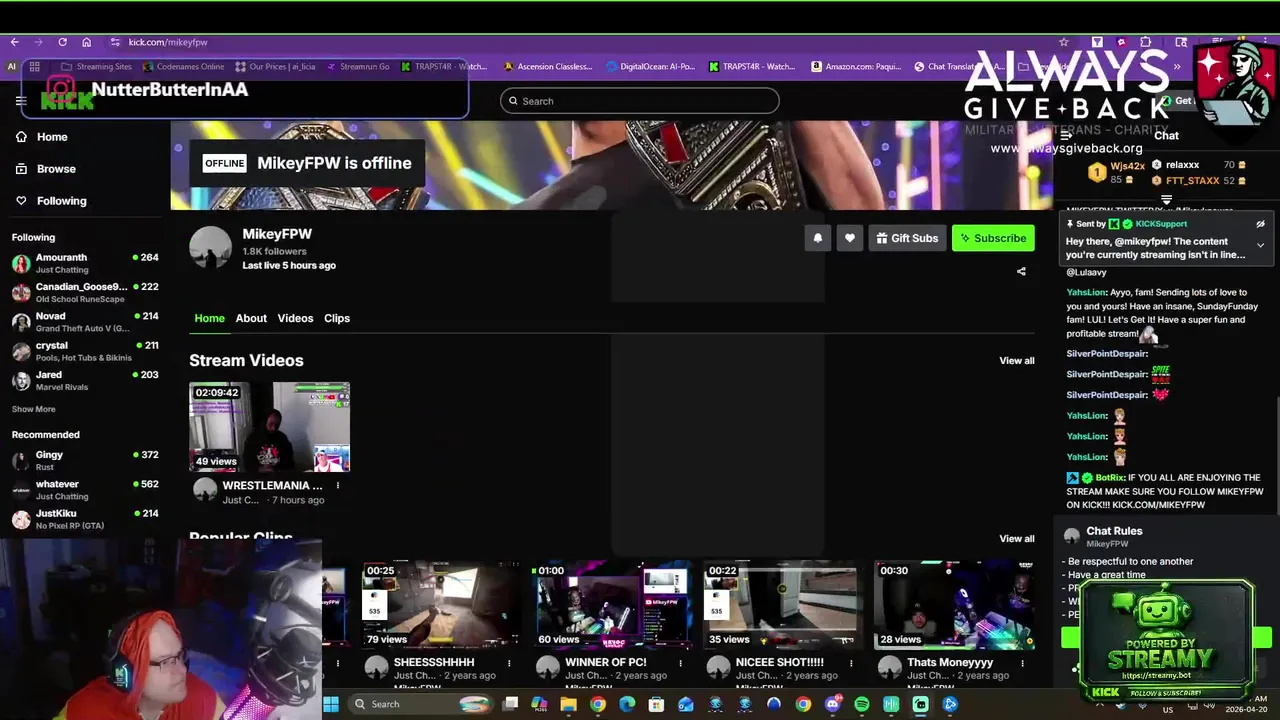Reload the kick.com page
The width and height of the screenshot is (1280, 720).
(x=62, y=42)
